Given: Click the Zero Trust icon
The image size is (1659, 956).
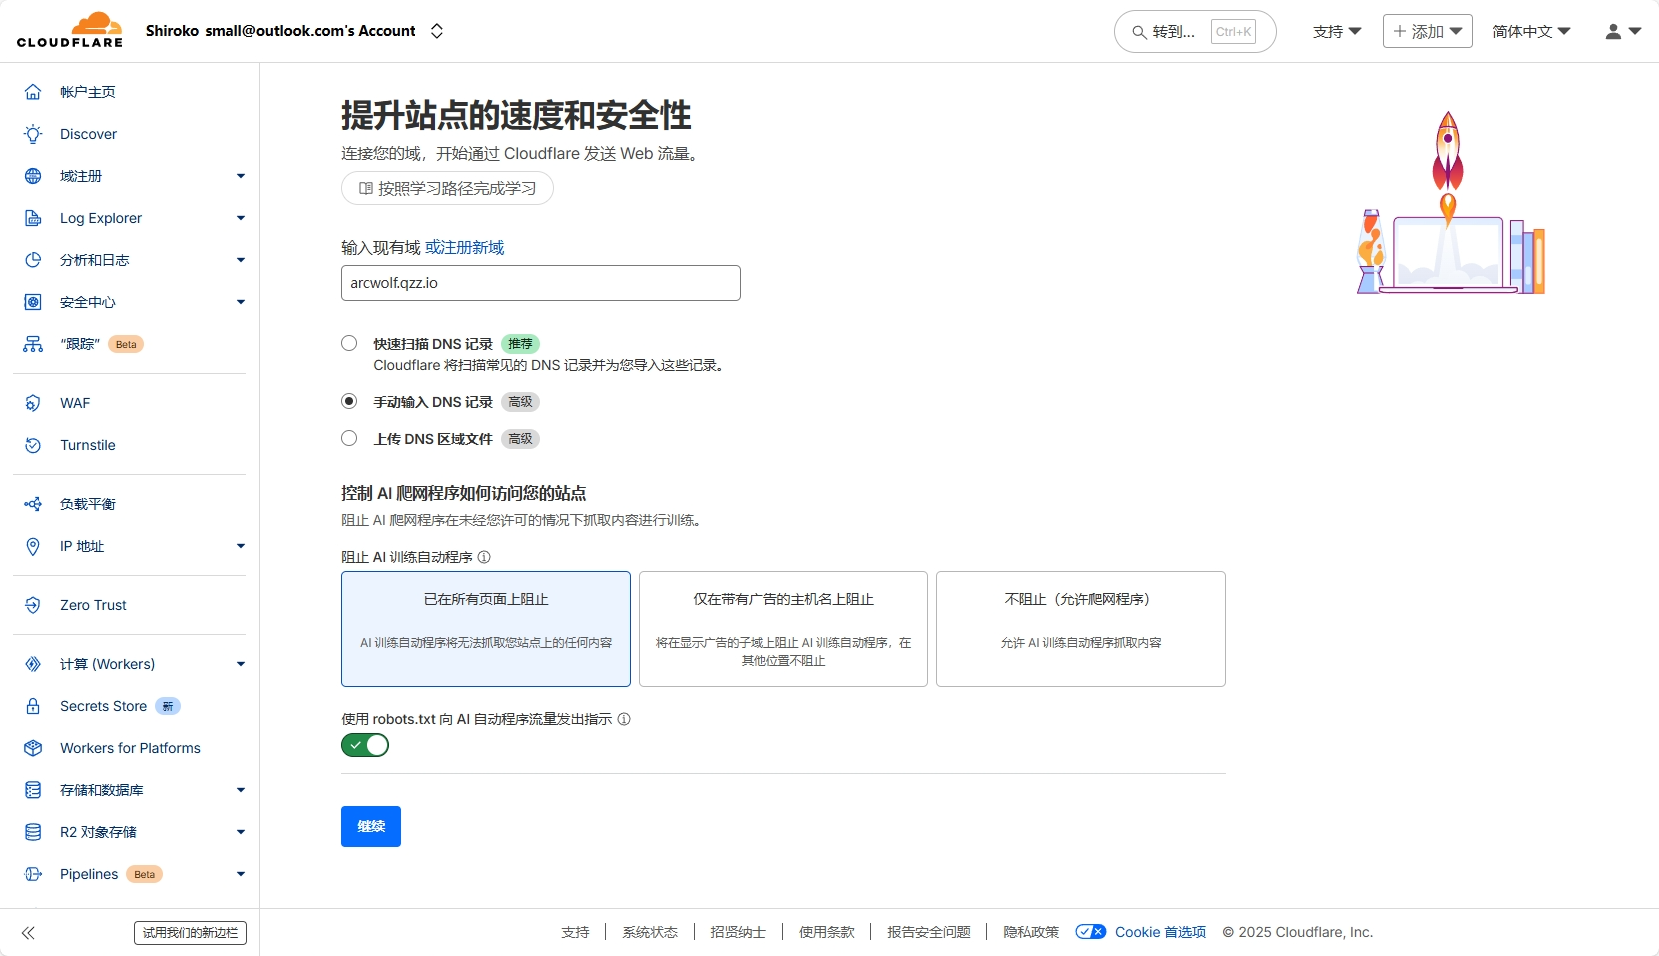Looking at the screenshot, I should (33, 605).
